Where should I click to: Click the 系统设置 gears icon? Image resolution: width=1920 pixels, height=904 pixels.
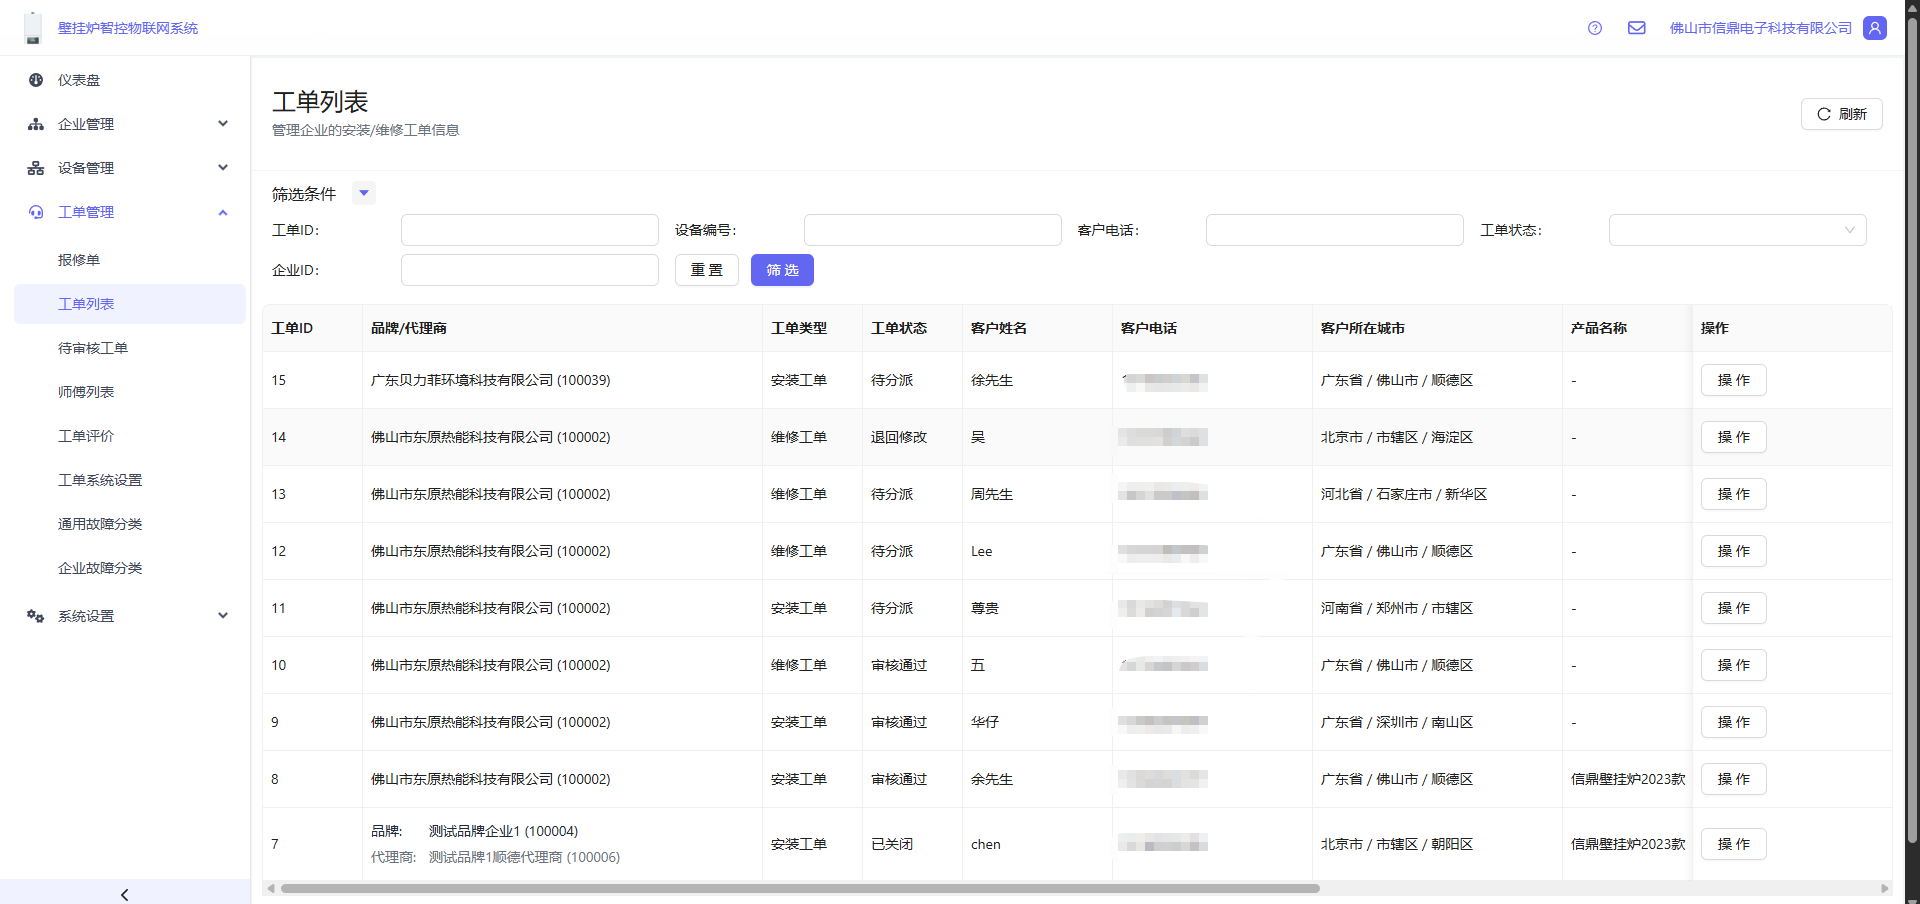point(36,616)
